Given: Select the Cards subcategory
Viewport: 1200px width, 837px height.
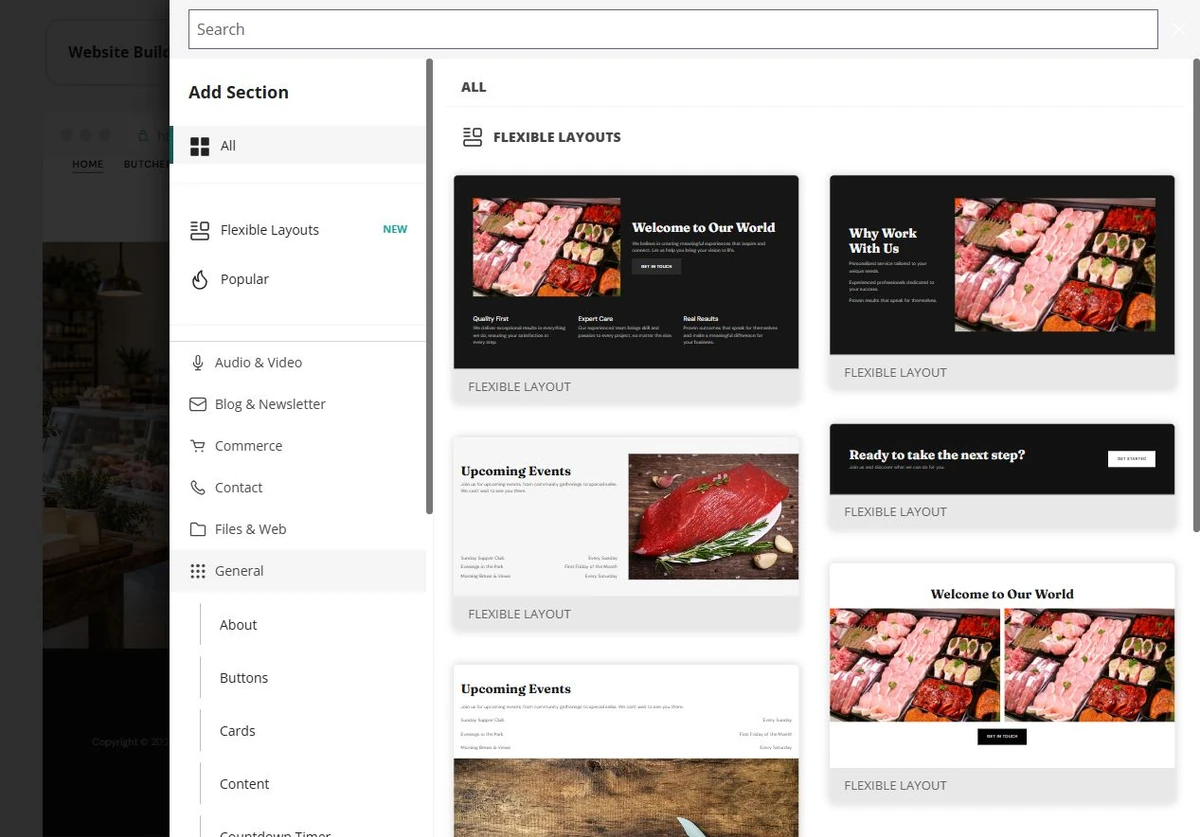Looking at the screenshot, I should [x=238, y=731].
